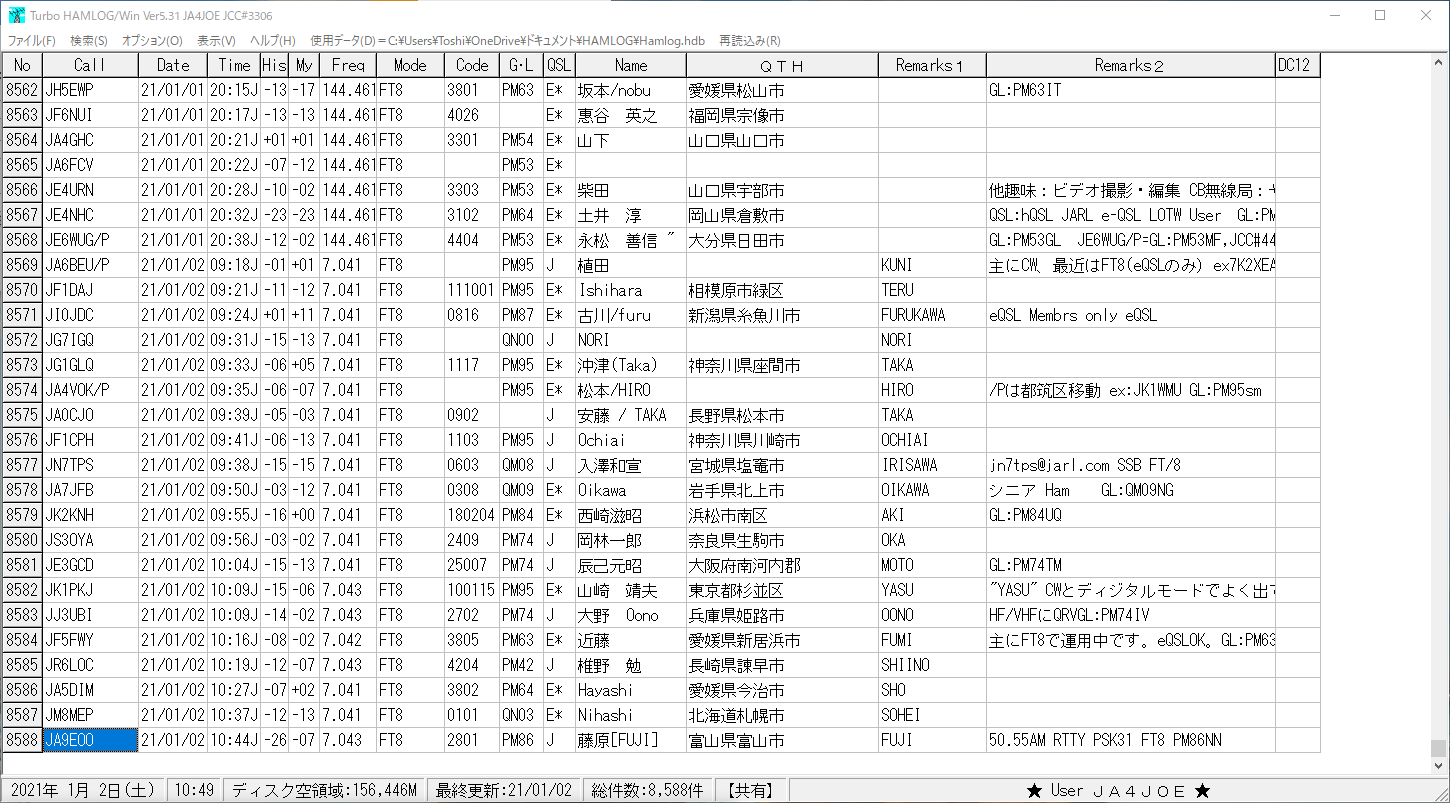Image resolution: width=1450 pixels, height=803 pixels.
Task: Open the 検索(S) search menu
Action: tap(89, 41)
